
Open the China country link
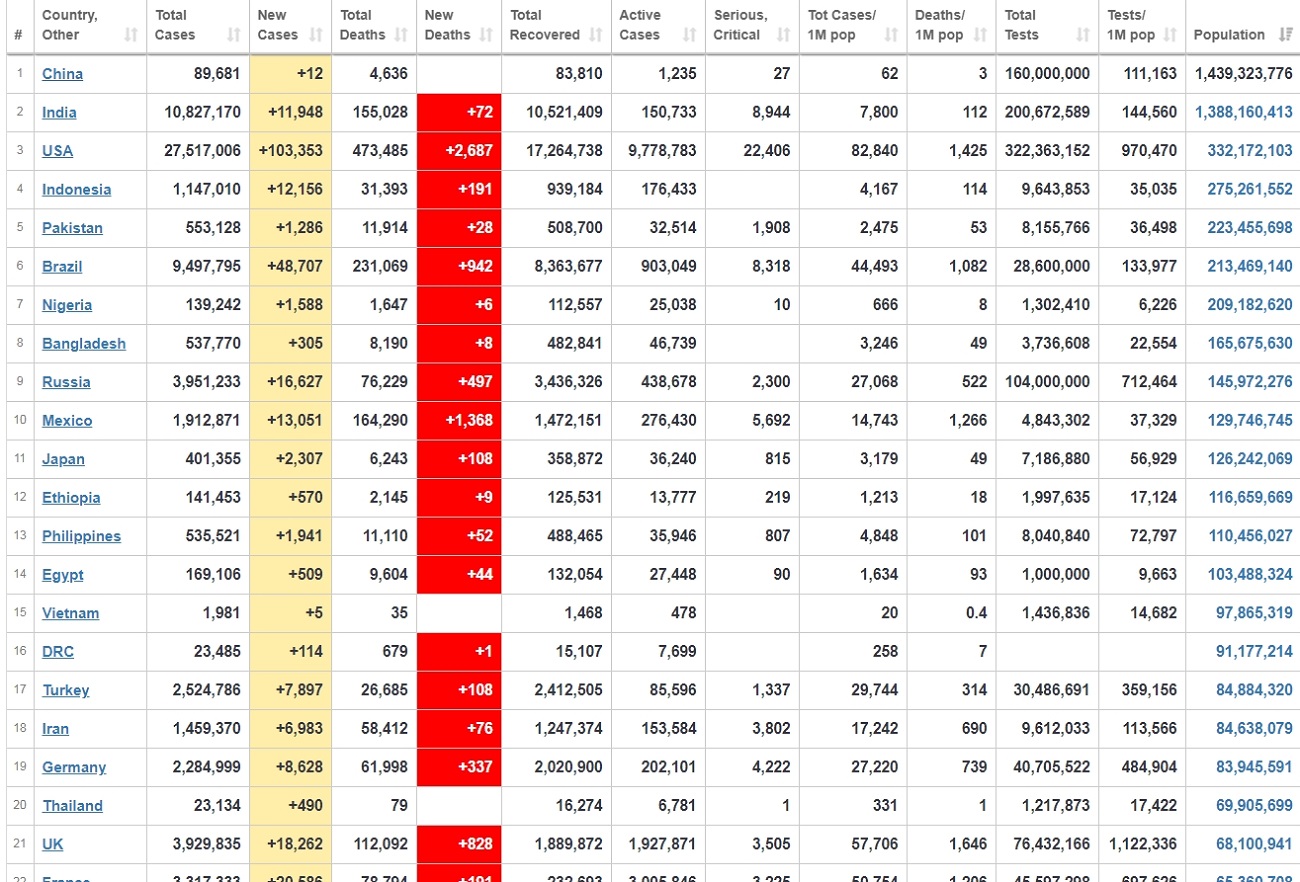[x=62, y=74]
